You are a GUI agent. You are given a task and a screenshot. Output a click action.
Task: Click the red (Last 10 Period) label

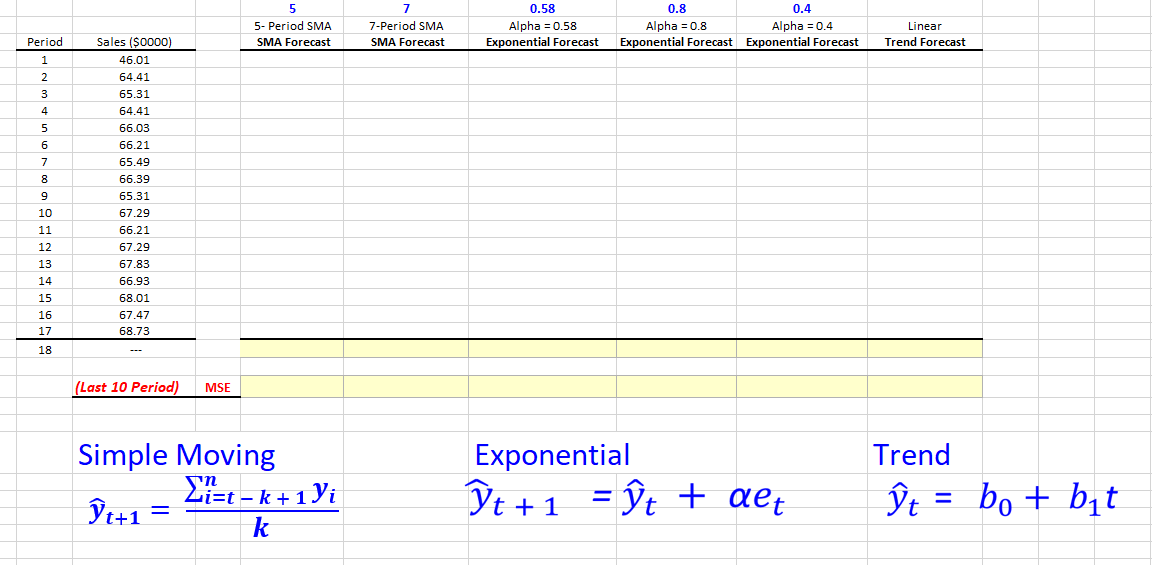(x=129, y=386)
